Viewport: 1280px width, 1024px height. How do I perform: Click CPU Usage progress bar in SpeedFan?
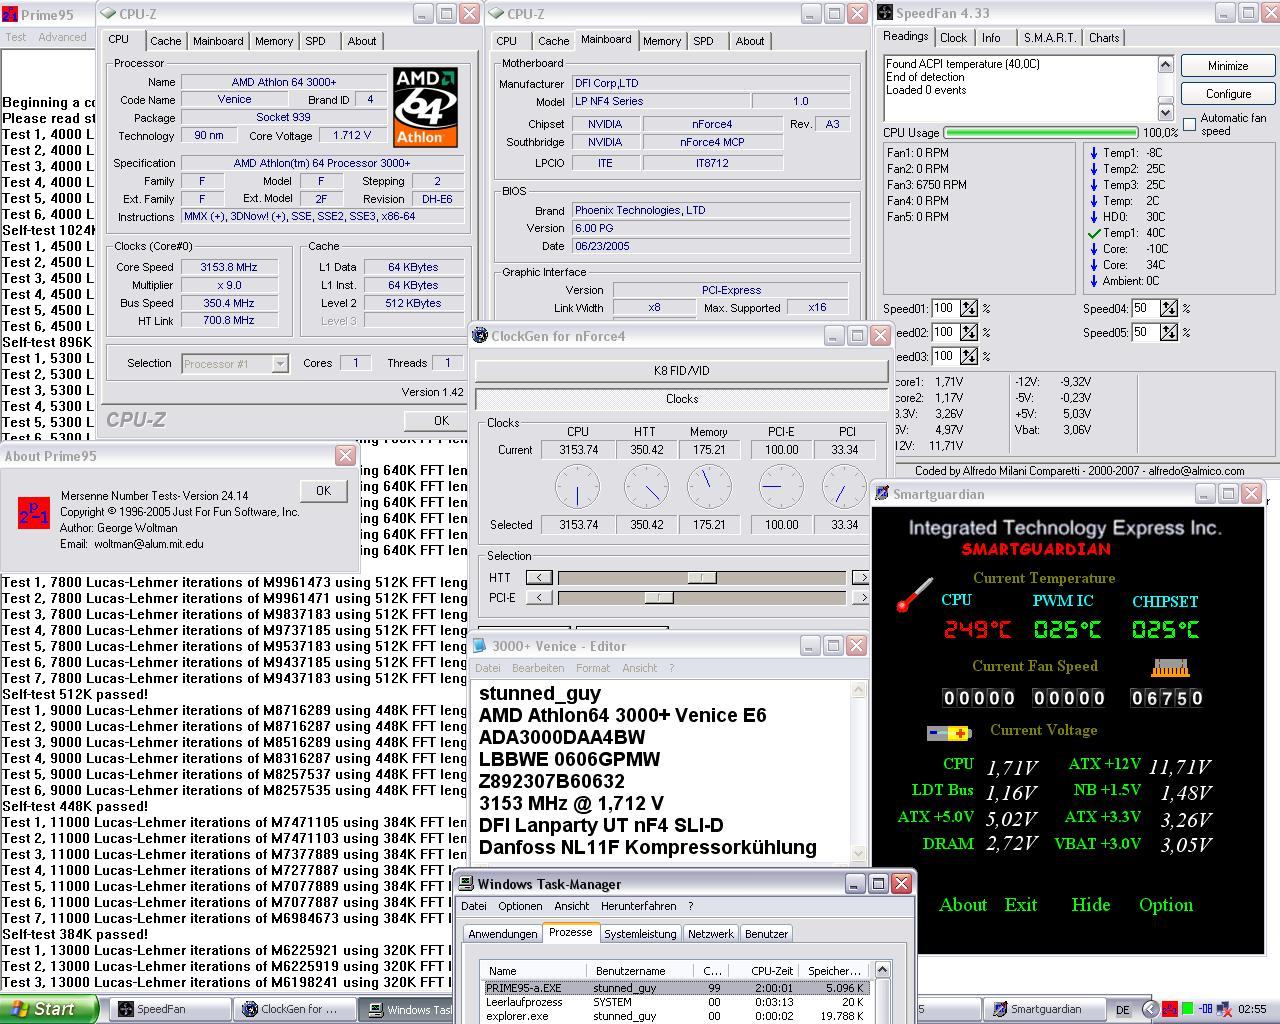(1040, 132)
